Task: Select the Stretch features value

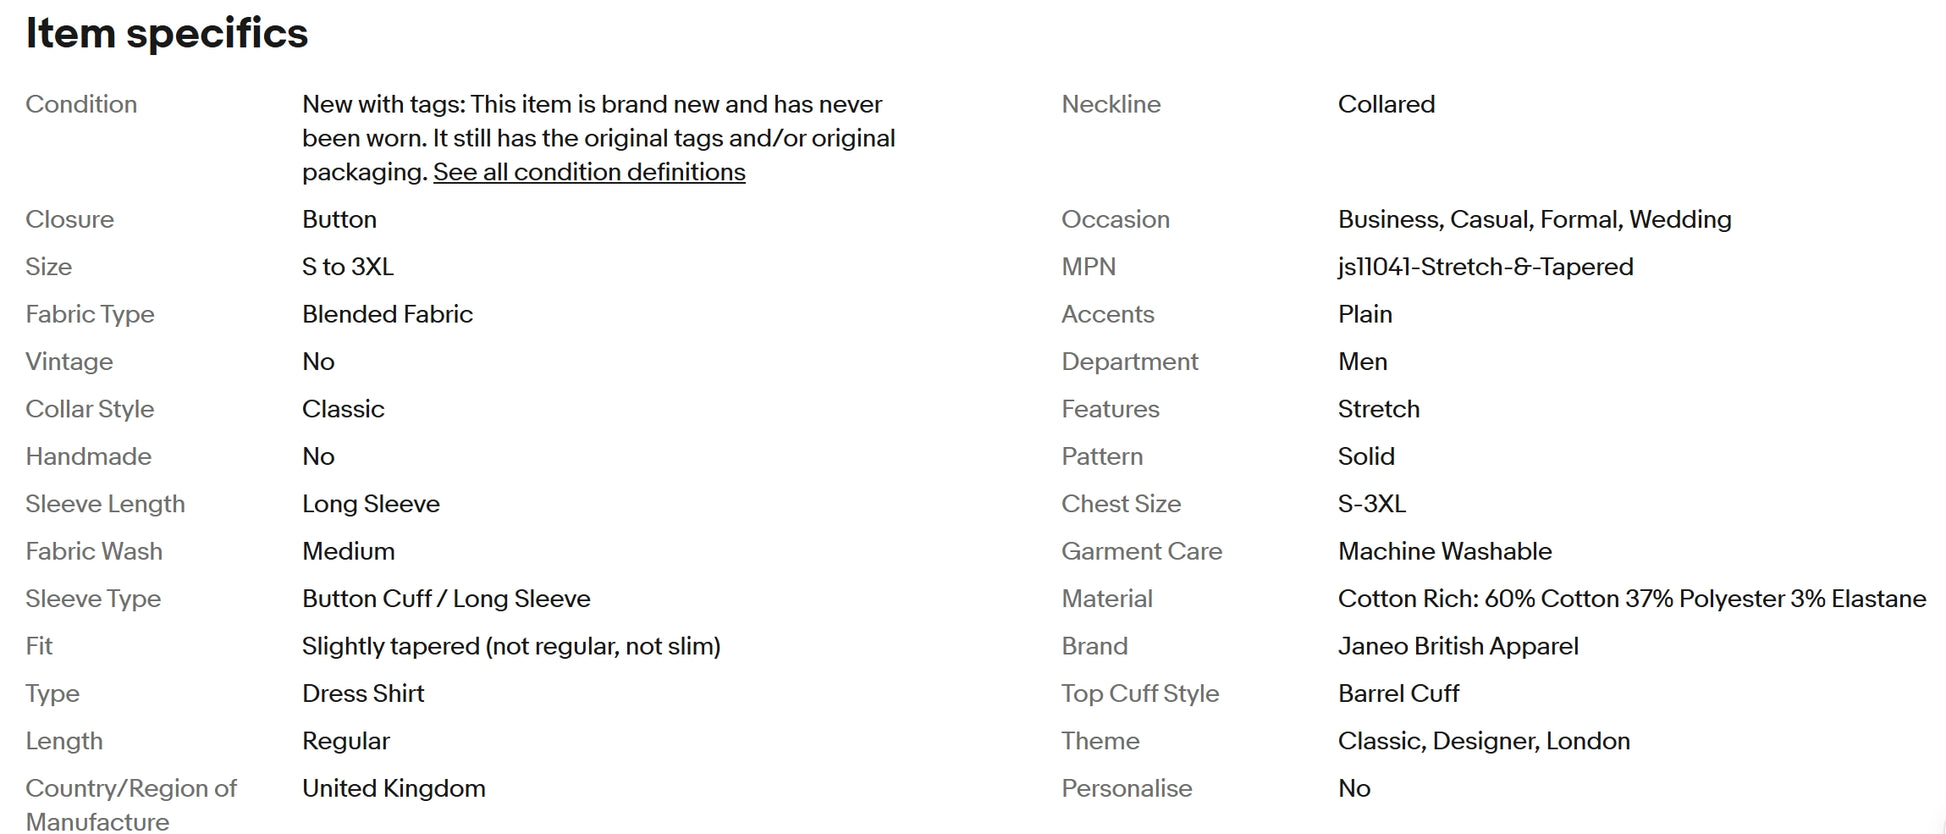Action: coord(1378,409)
